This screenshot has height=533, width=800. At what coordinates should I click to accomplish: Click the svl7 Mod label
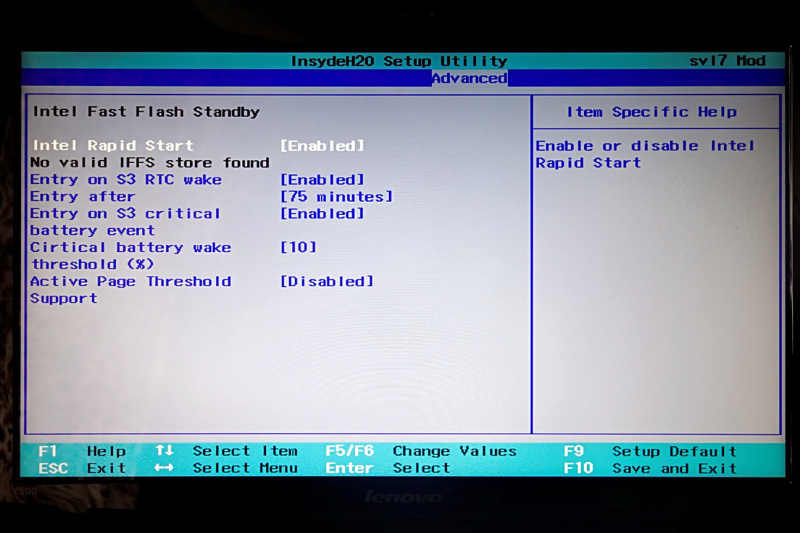727,61
